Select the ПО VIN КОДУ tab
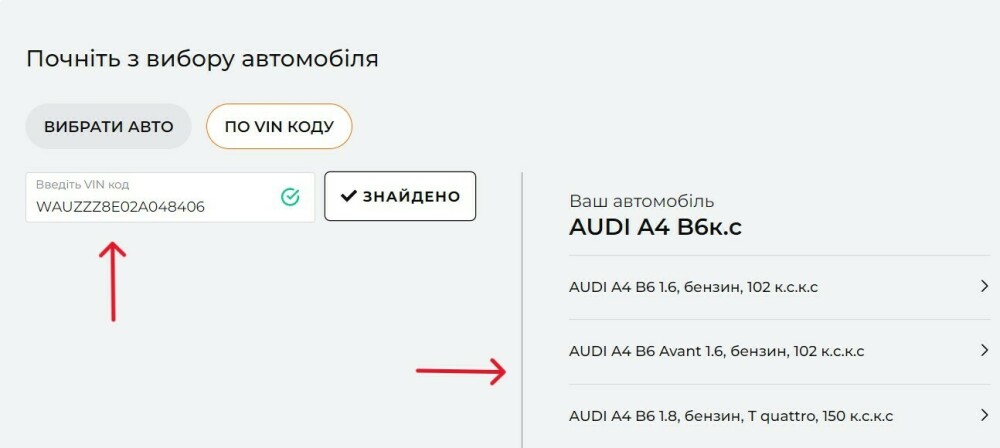This screenshot has height=448, width=1000. 279,126
